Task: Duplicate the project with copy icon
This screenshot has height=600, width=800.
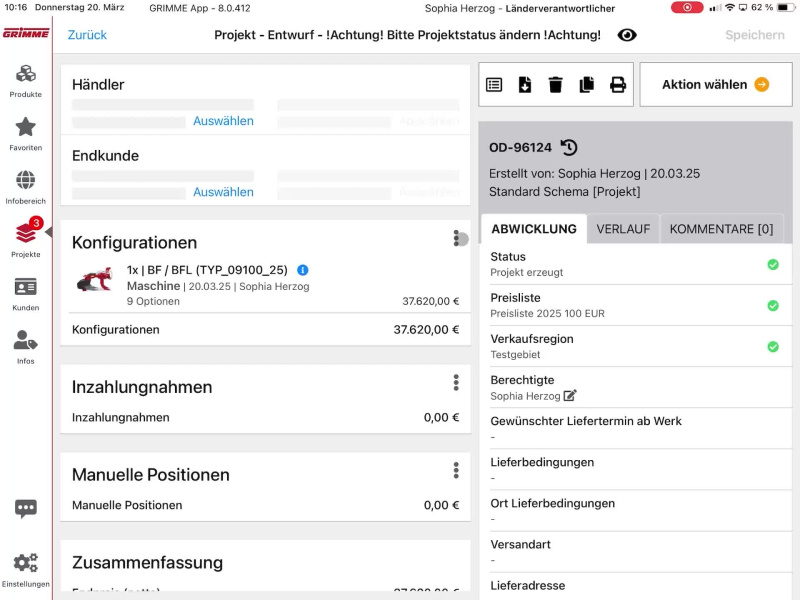Action: 587,85
